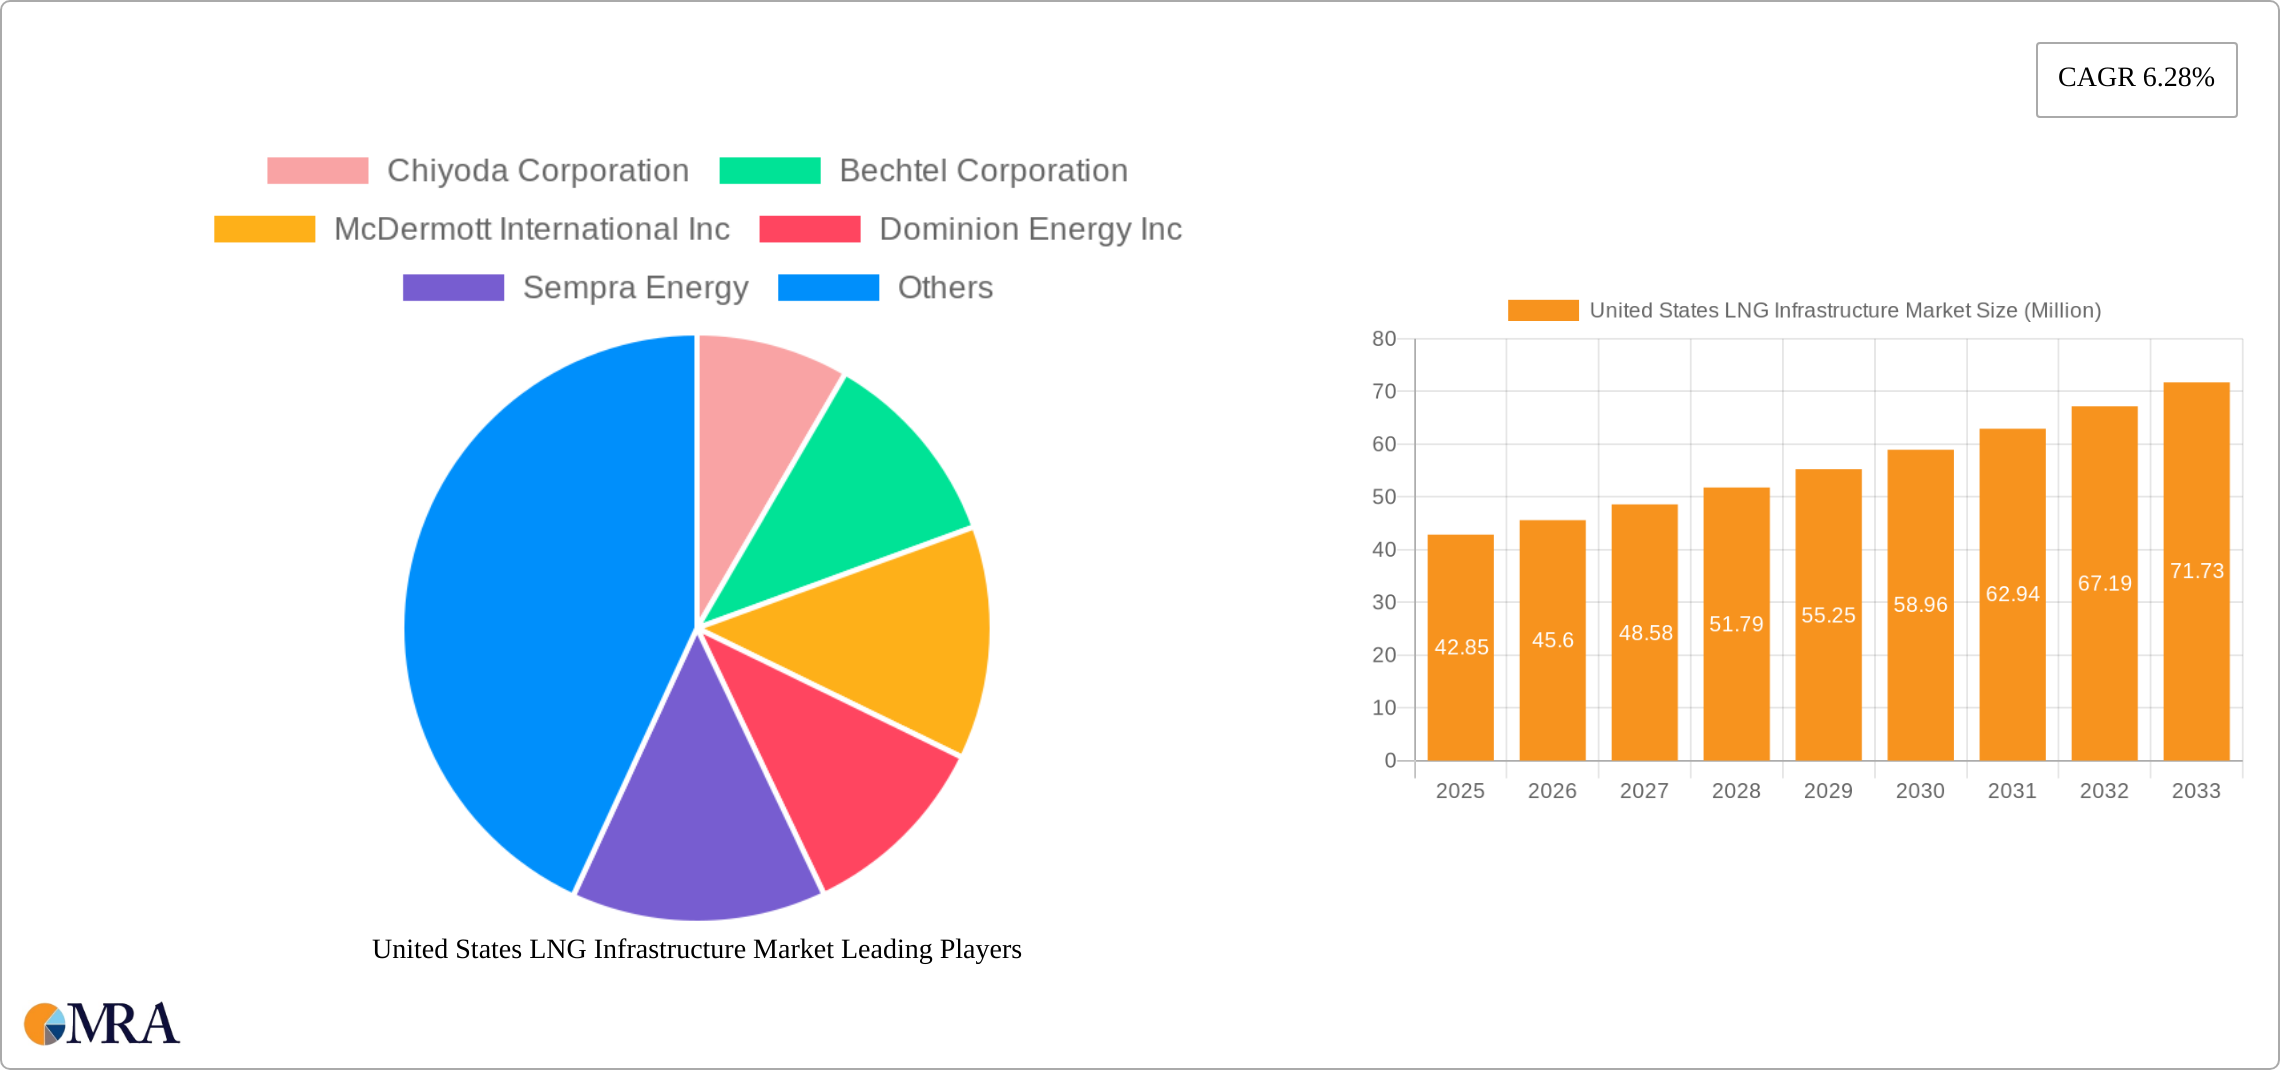Click the MRA logo
Screen dimensions: 2280x1070
[102, 1024]
